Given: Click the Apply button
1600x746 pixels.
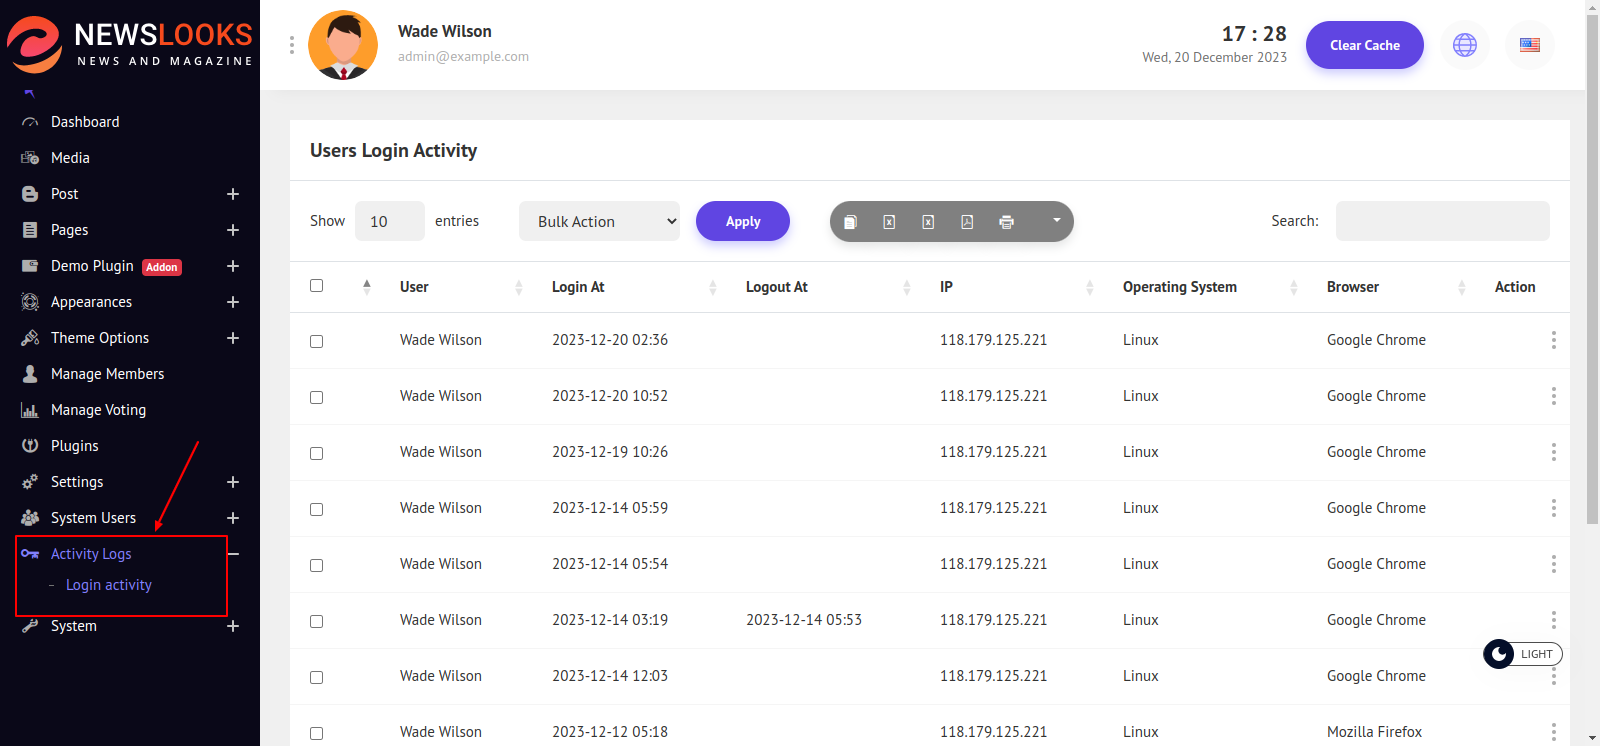Looking at the screenshot, I should pos(743,221).
